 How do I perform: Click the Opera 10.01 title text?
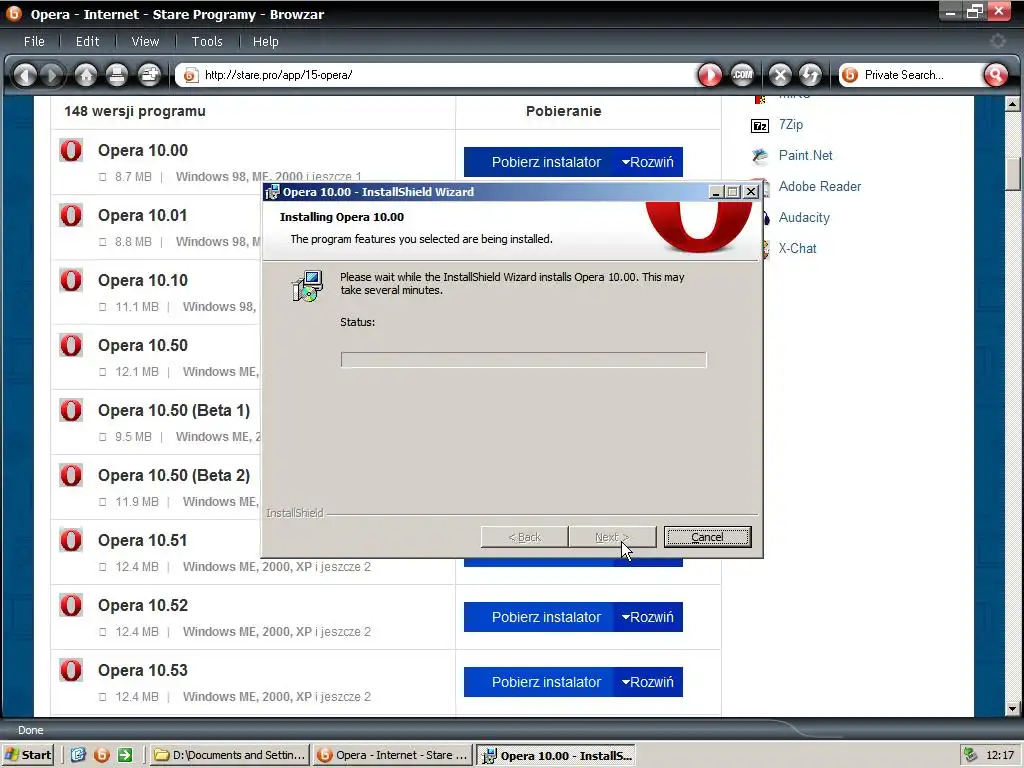click(142, 216)
